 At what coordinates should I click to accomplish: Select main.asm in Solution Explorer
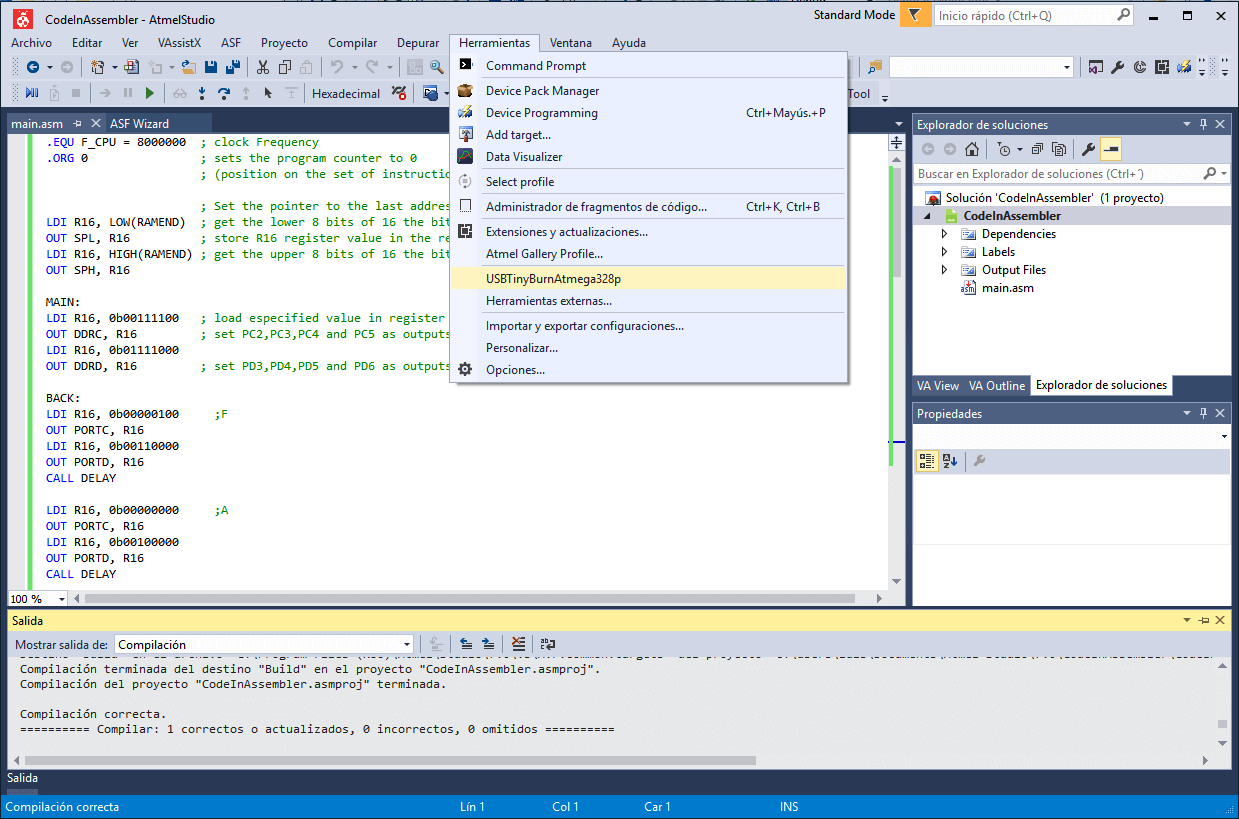[x=1008, y=288]
